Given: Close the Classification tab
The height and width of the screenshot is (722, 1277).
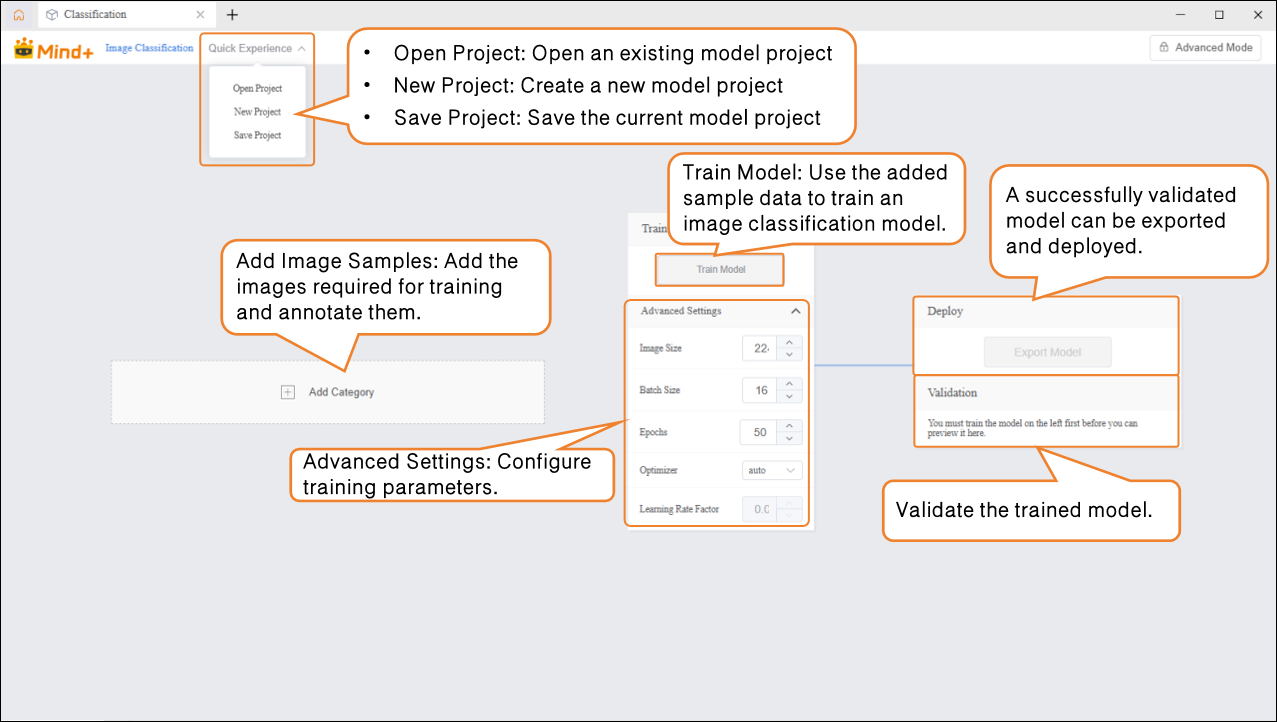Looking at the screenshot, I should click(x=201, y=15).
